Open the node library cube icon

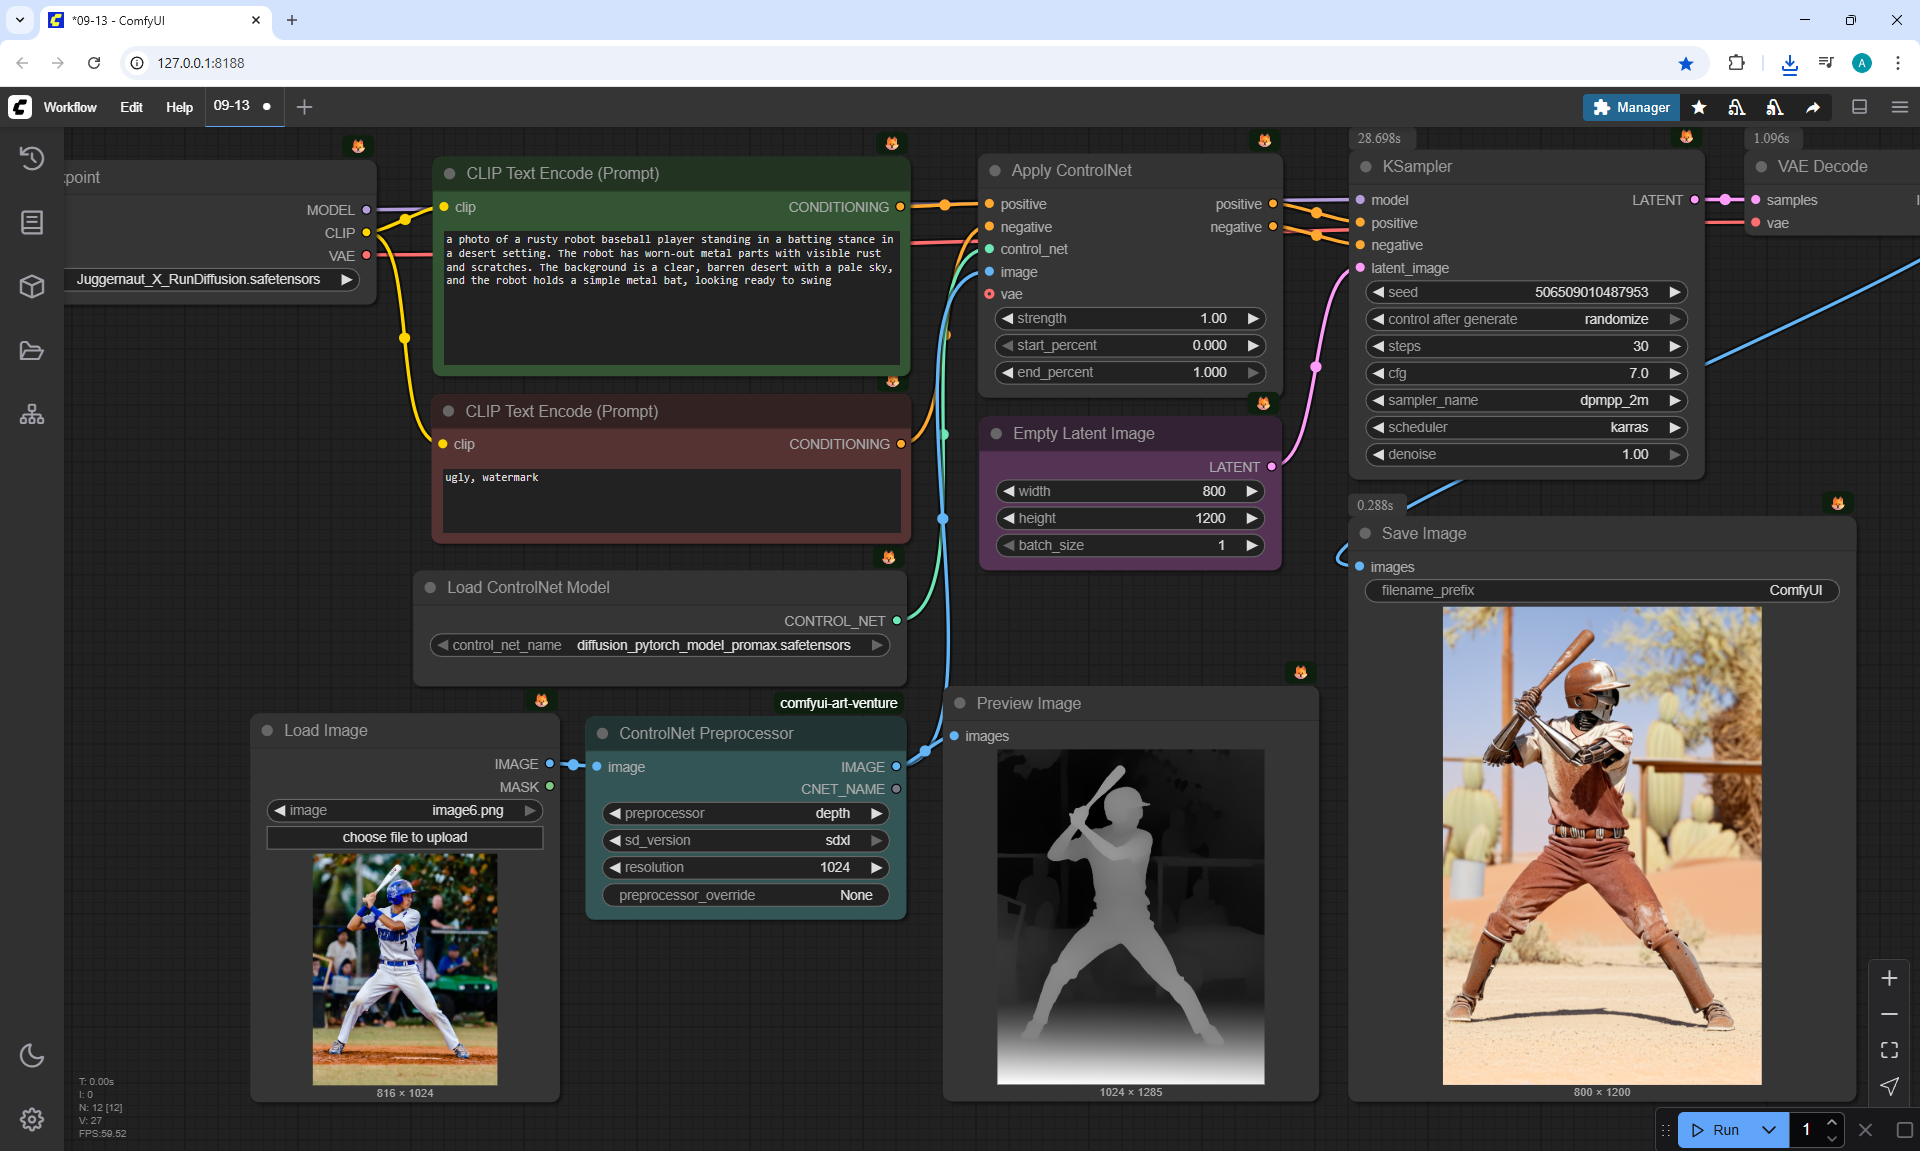32,287
